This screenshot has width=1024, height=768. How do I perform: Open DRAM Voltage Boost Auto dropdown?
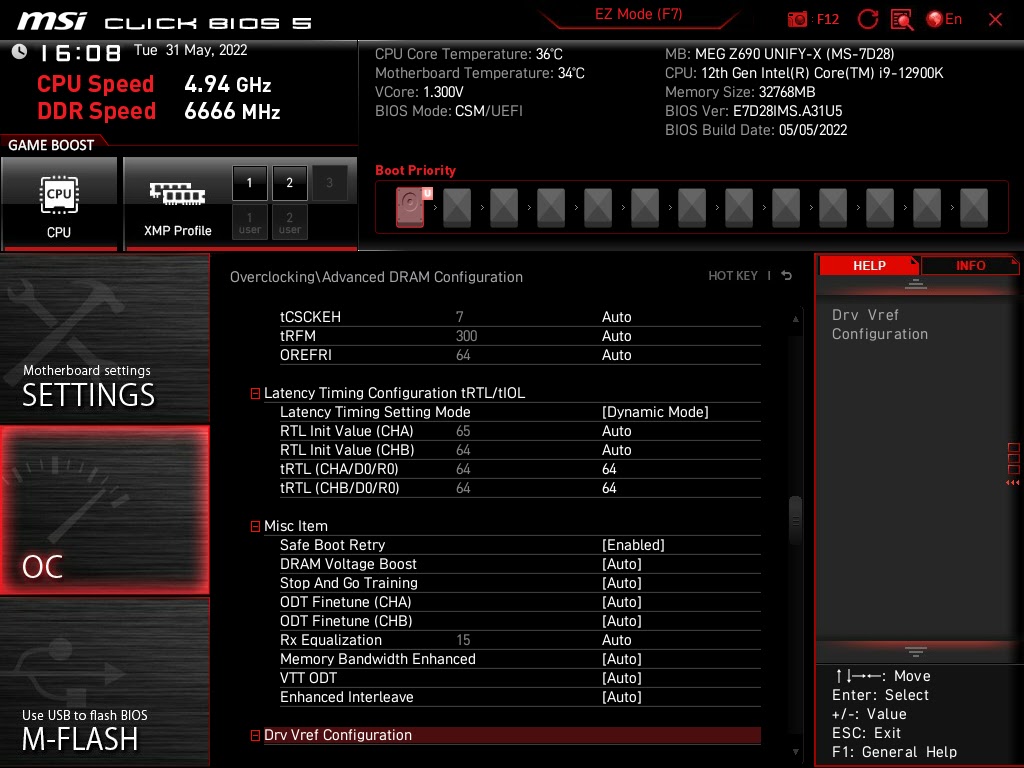622,564
